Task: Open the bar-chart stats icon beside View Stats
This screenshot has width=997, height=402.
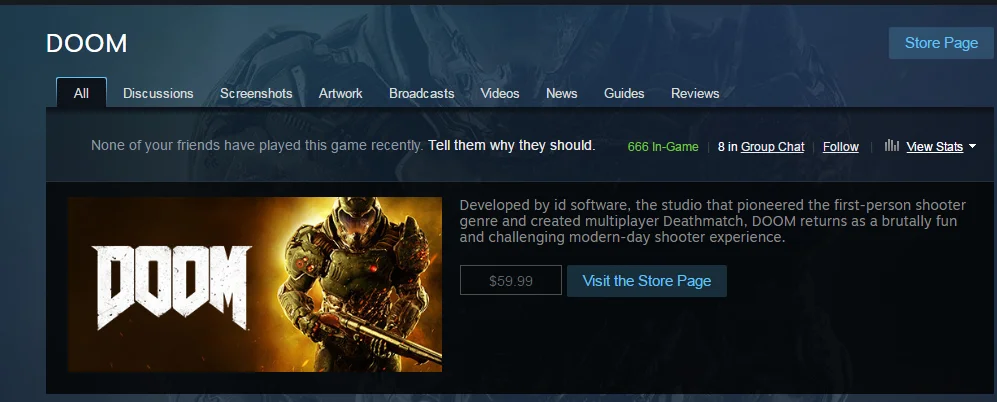Action: pos(891,146)
